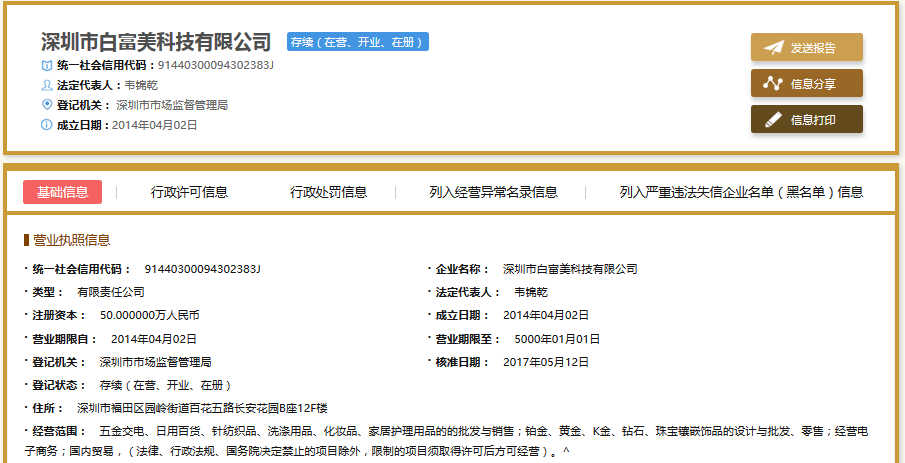
Task: Click the brown marker before 营业执照信息
Action: 26,240
